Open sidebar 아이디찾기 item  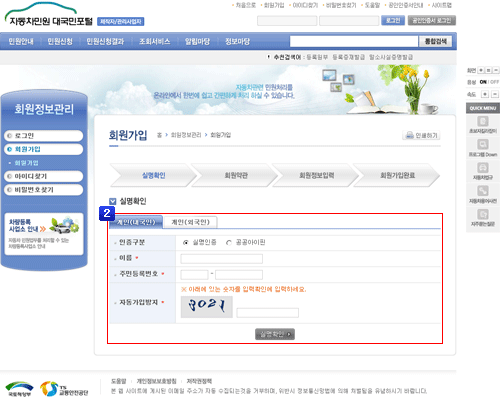pyautogui.click(x=44, y=176)
